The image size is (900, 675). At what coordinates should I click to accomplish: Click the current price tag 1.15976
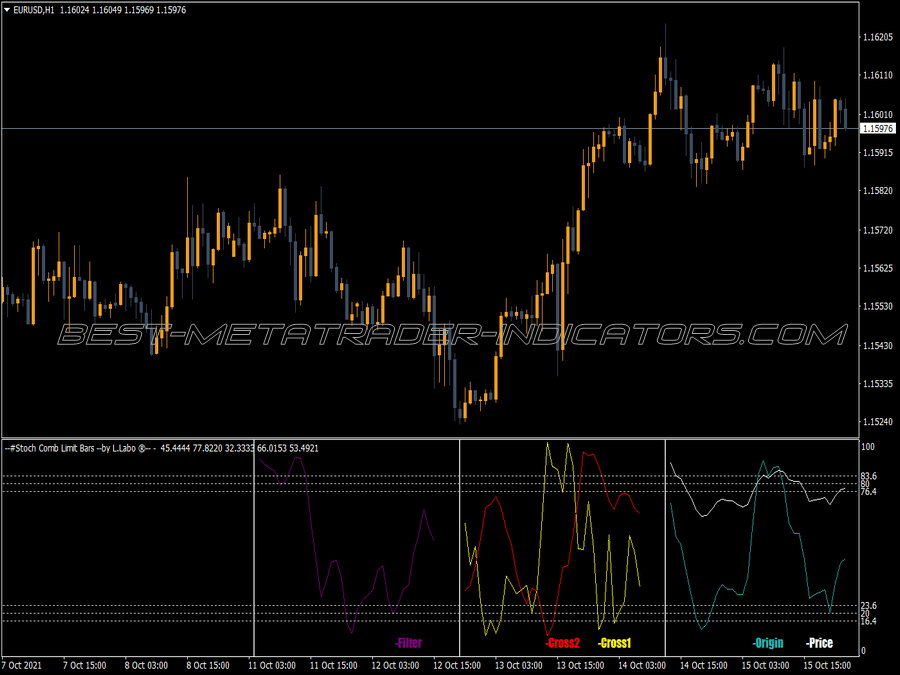(878, 127)
